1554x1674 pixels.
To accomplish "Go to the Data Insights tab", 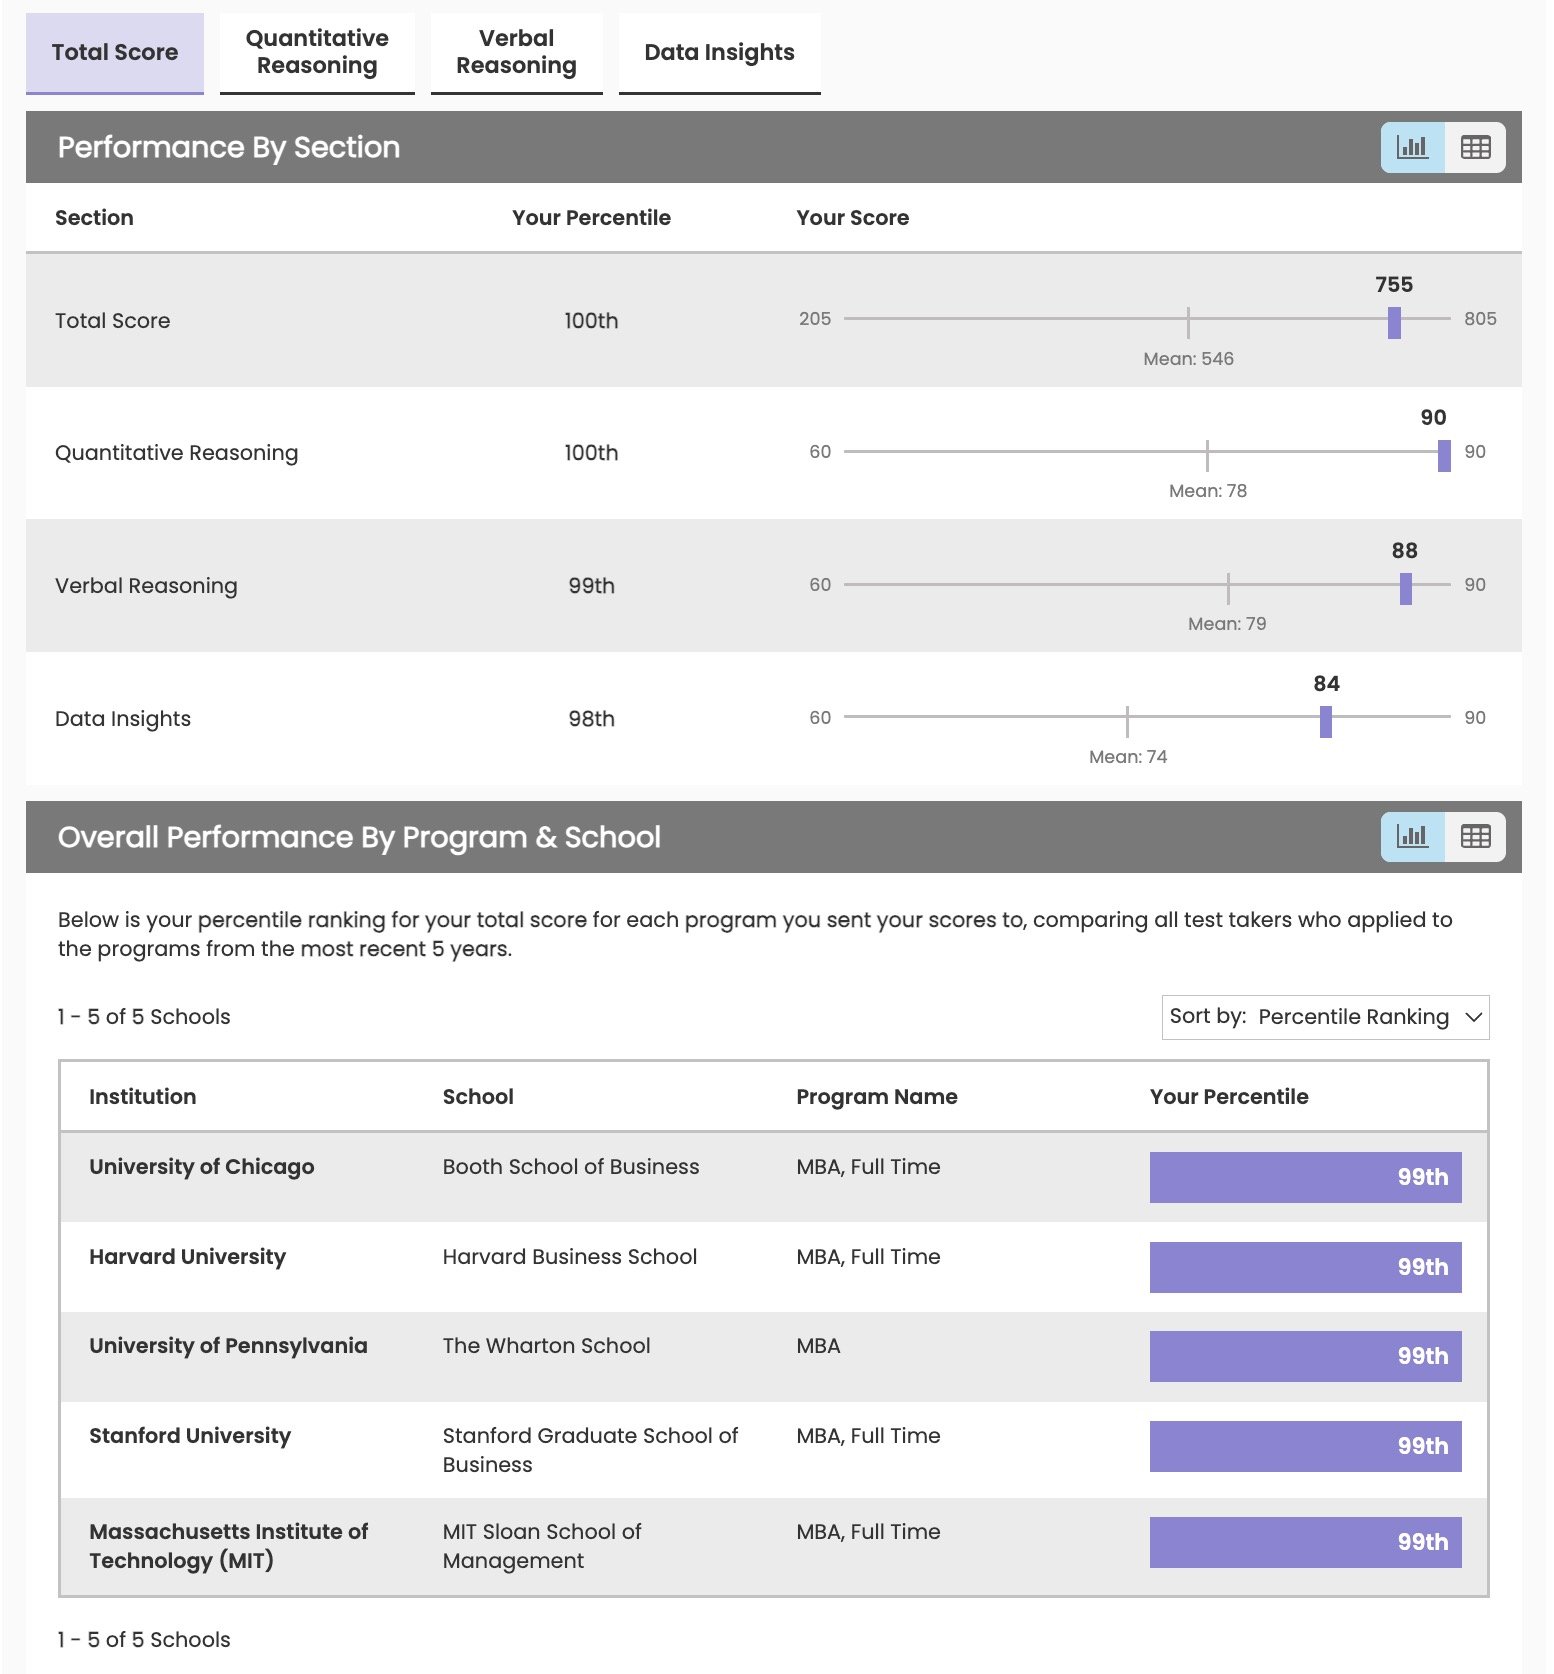I will (719, 53).
